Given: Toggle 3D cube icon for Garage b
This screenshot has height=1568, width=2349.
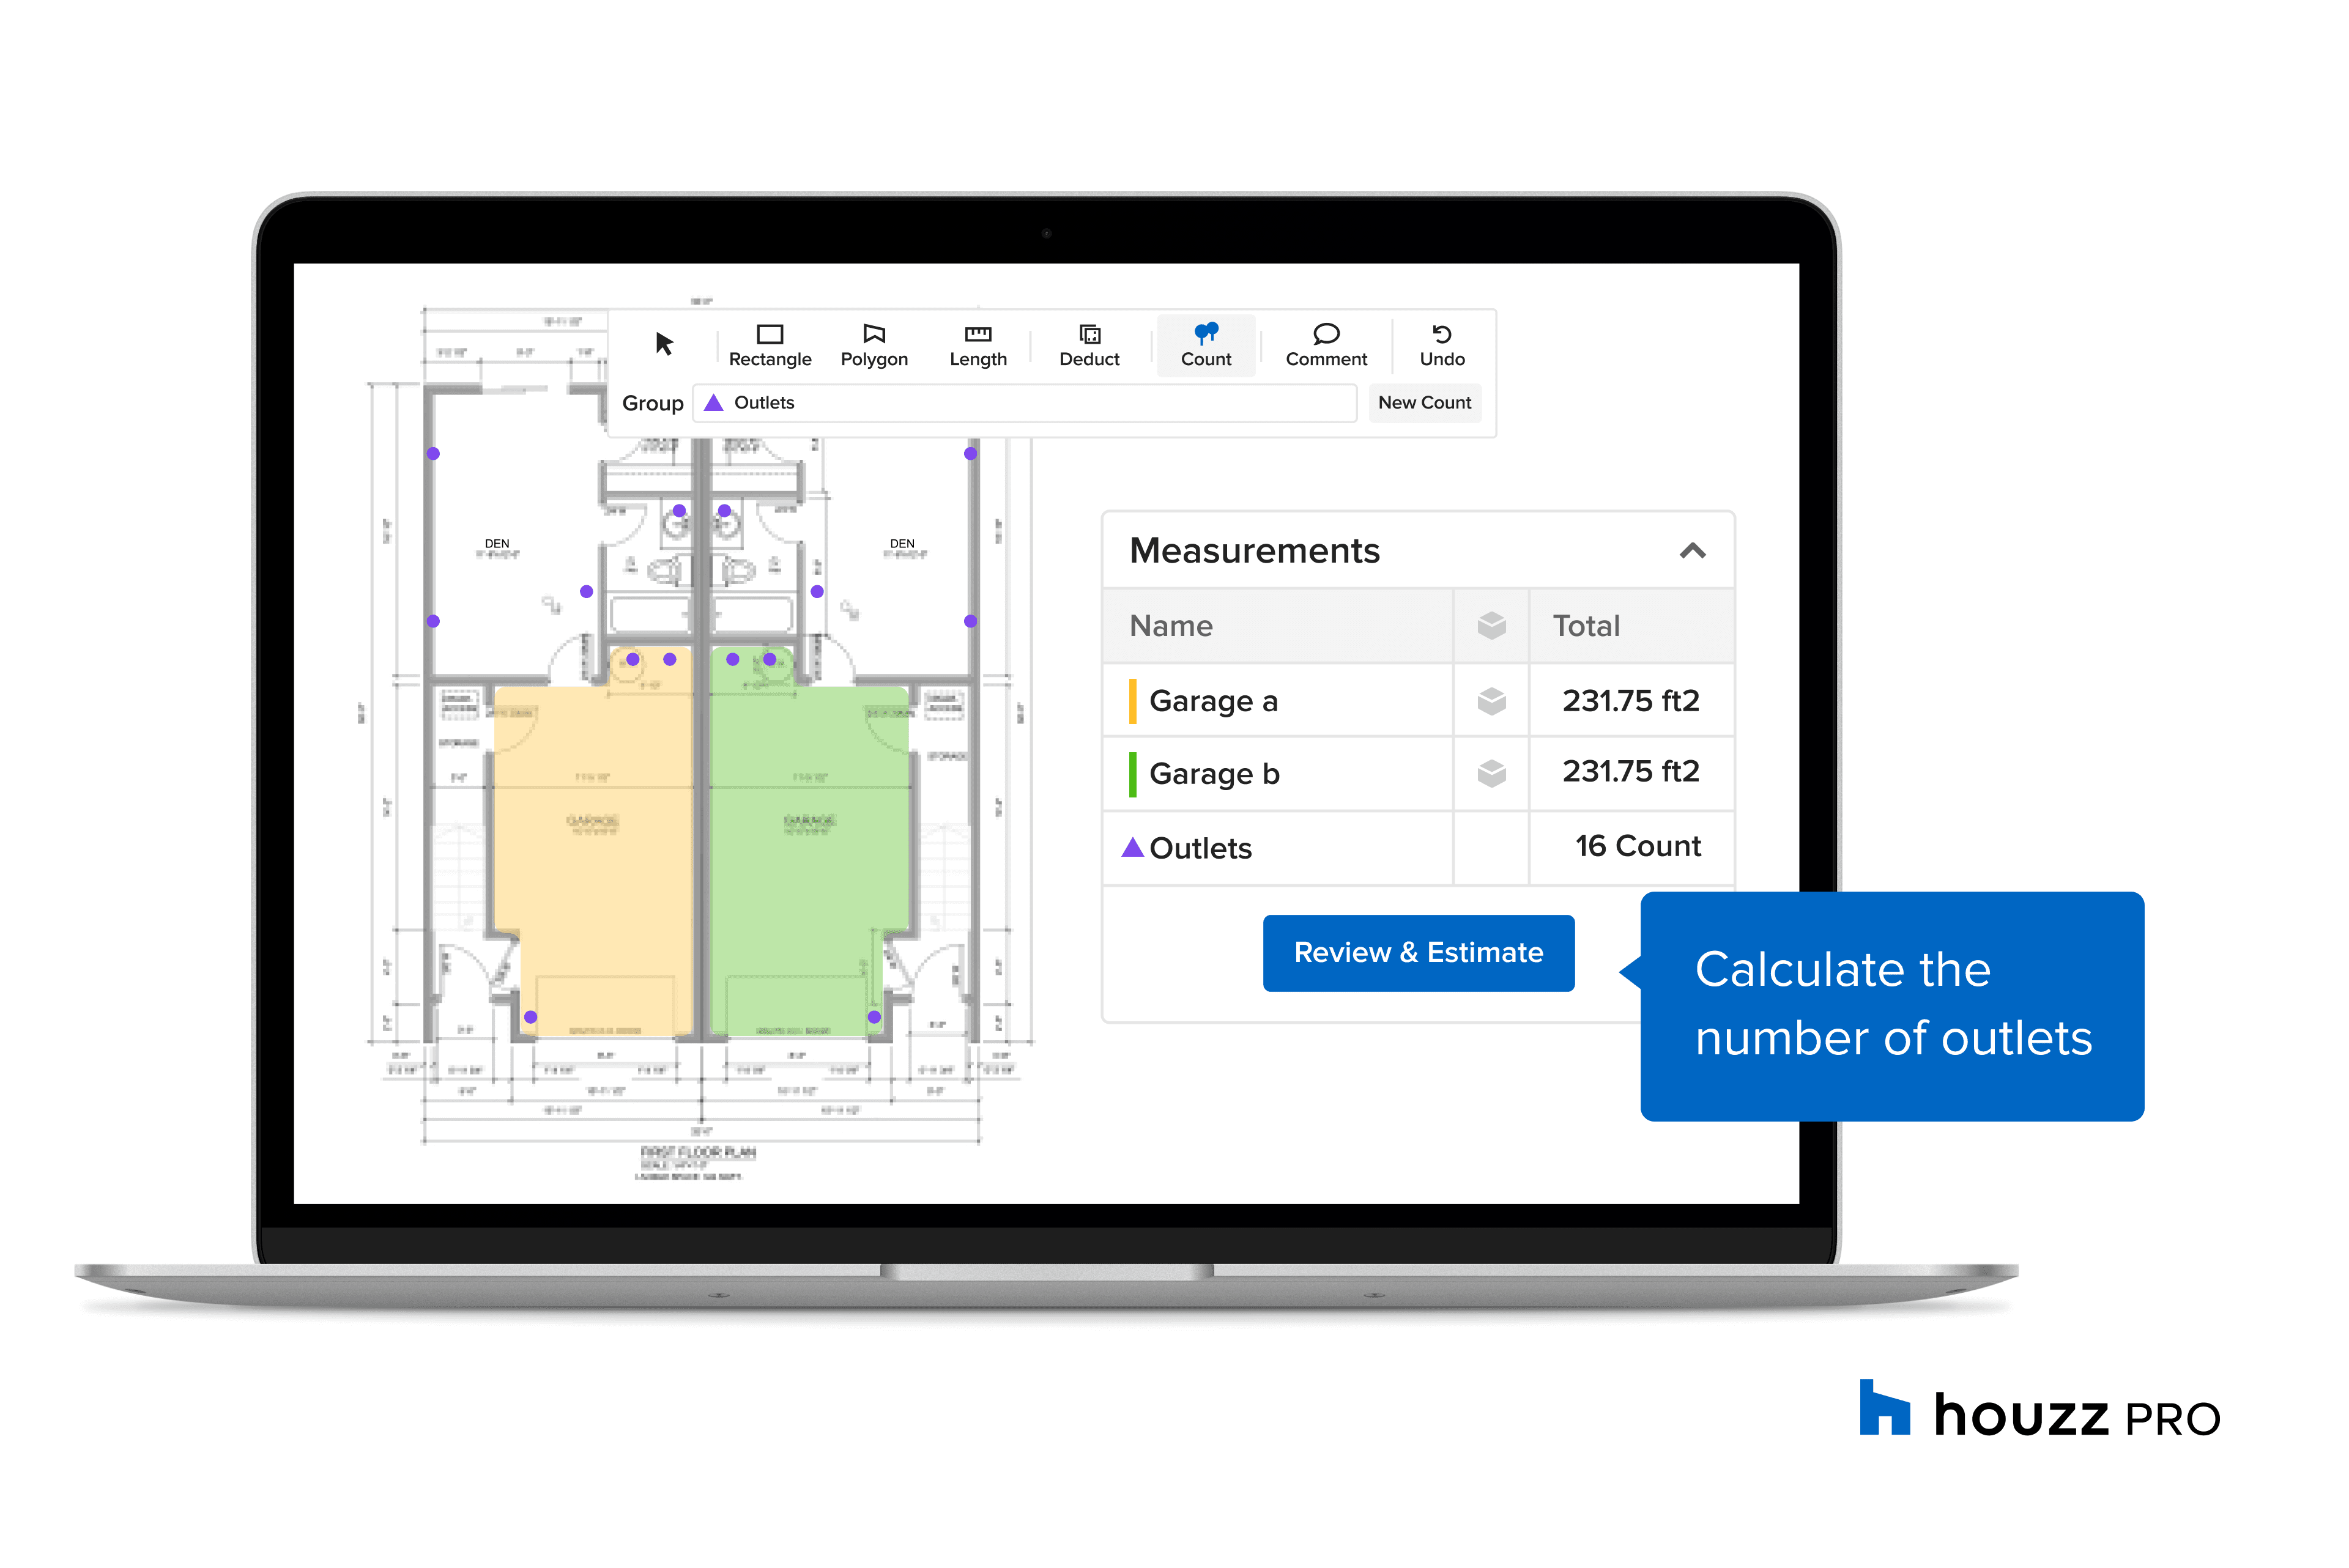Looking at the screenshot, I should (x=1491, y=773).
